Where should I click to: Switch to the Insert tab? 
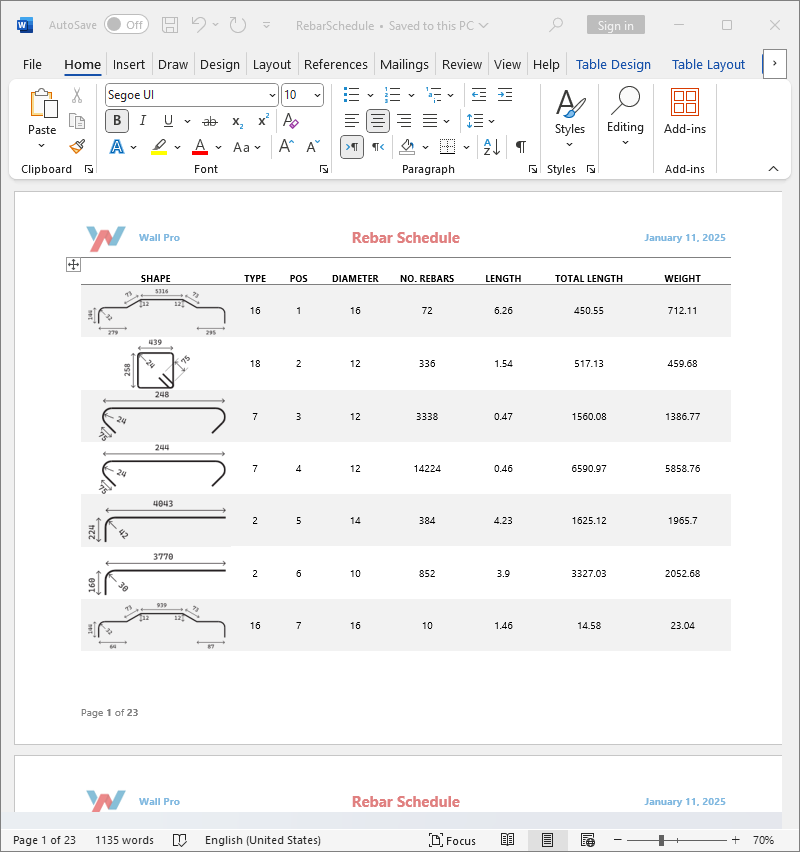coord(129,65)
